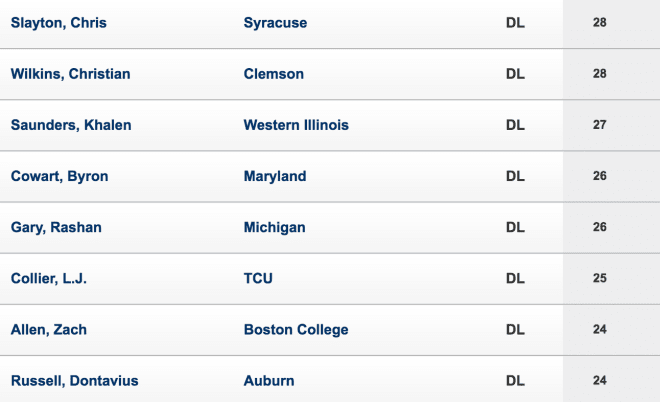Click the Michigan school link
The width and height of the screenshot is (660, 402).
point(274,227)
